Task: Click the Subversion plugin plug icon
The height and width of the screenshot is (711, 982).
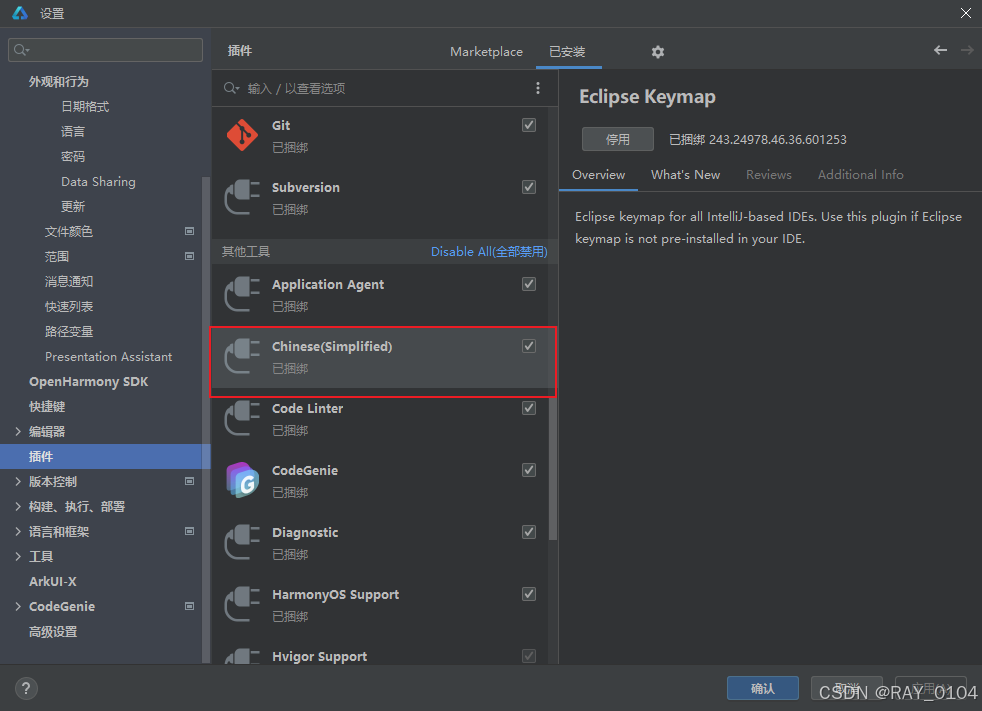Action: tap(242, 197)
